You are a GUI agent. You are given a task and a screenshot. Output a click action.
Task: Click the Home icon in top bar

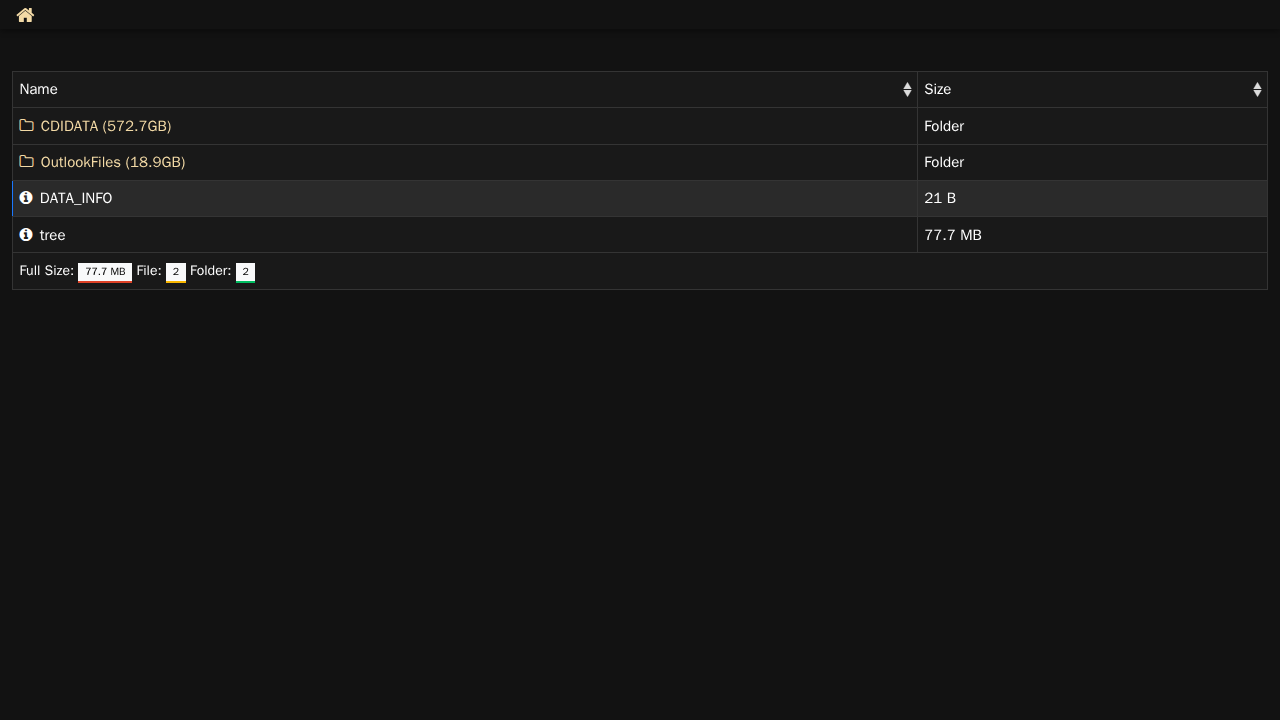pyautogui.click(x=25, y=15)
